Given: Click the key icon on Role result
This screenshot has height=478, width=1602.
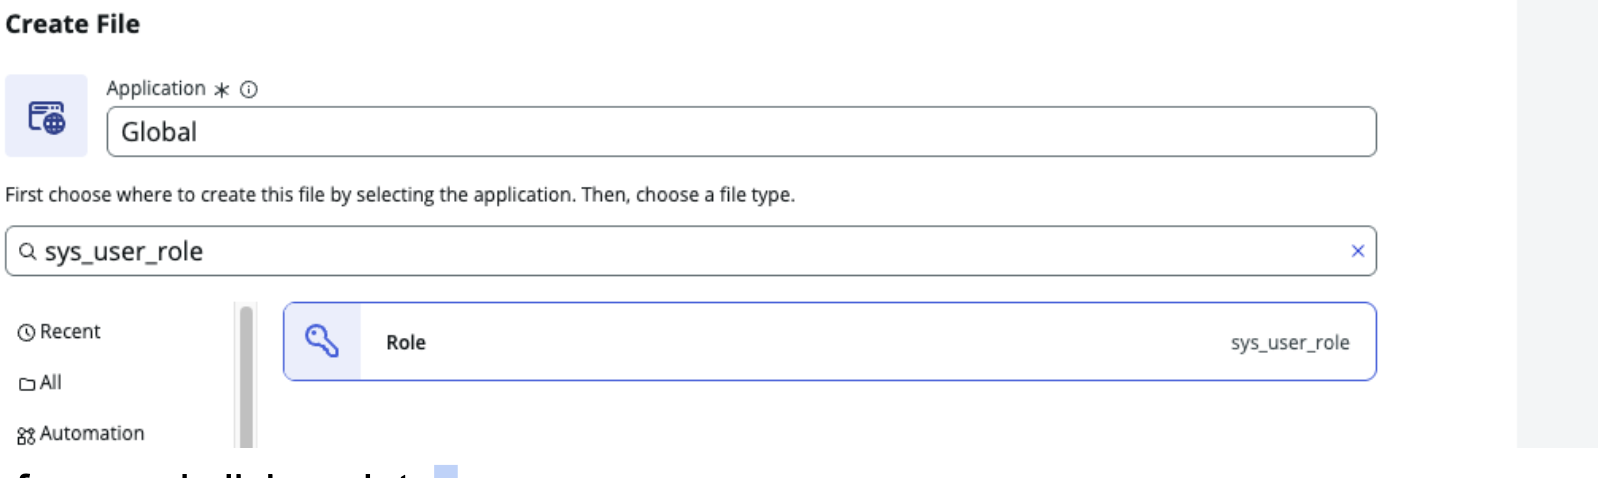Looking at the screenshot, I should pos(322,342).
